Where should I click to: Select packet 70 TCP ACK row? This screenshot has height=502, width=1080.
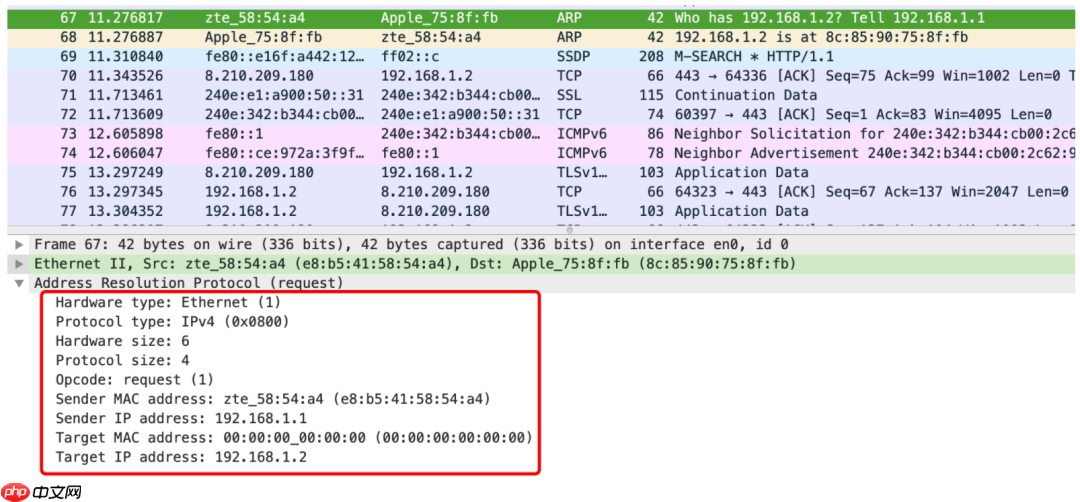541,76
